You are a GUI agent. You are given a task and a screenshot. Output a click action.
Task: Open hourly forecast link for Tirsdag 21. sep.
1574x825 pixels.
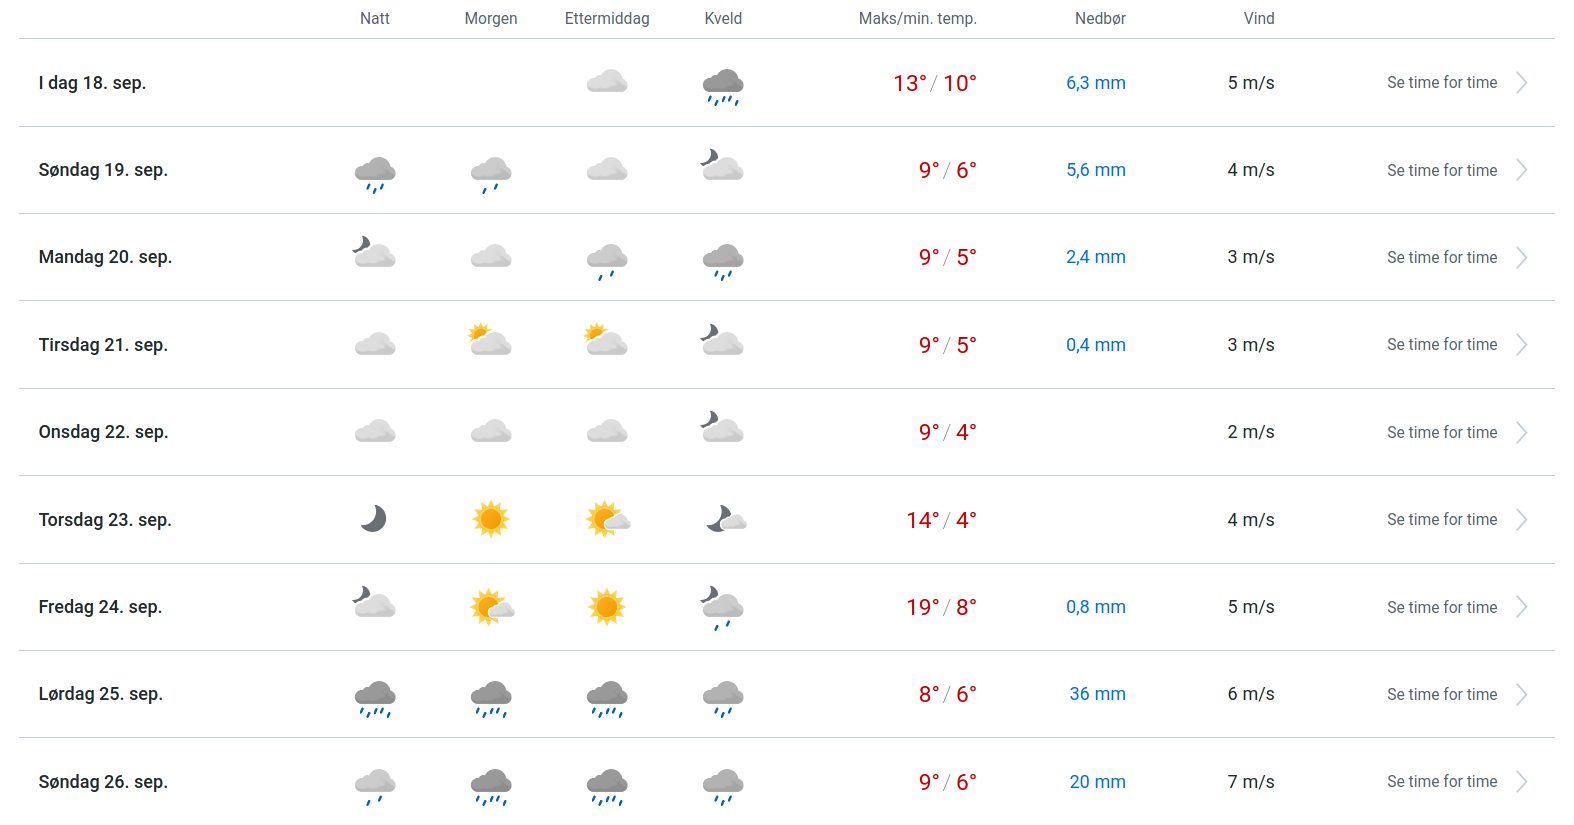point(1441,345)
